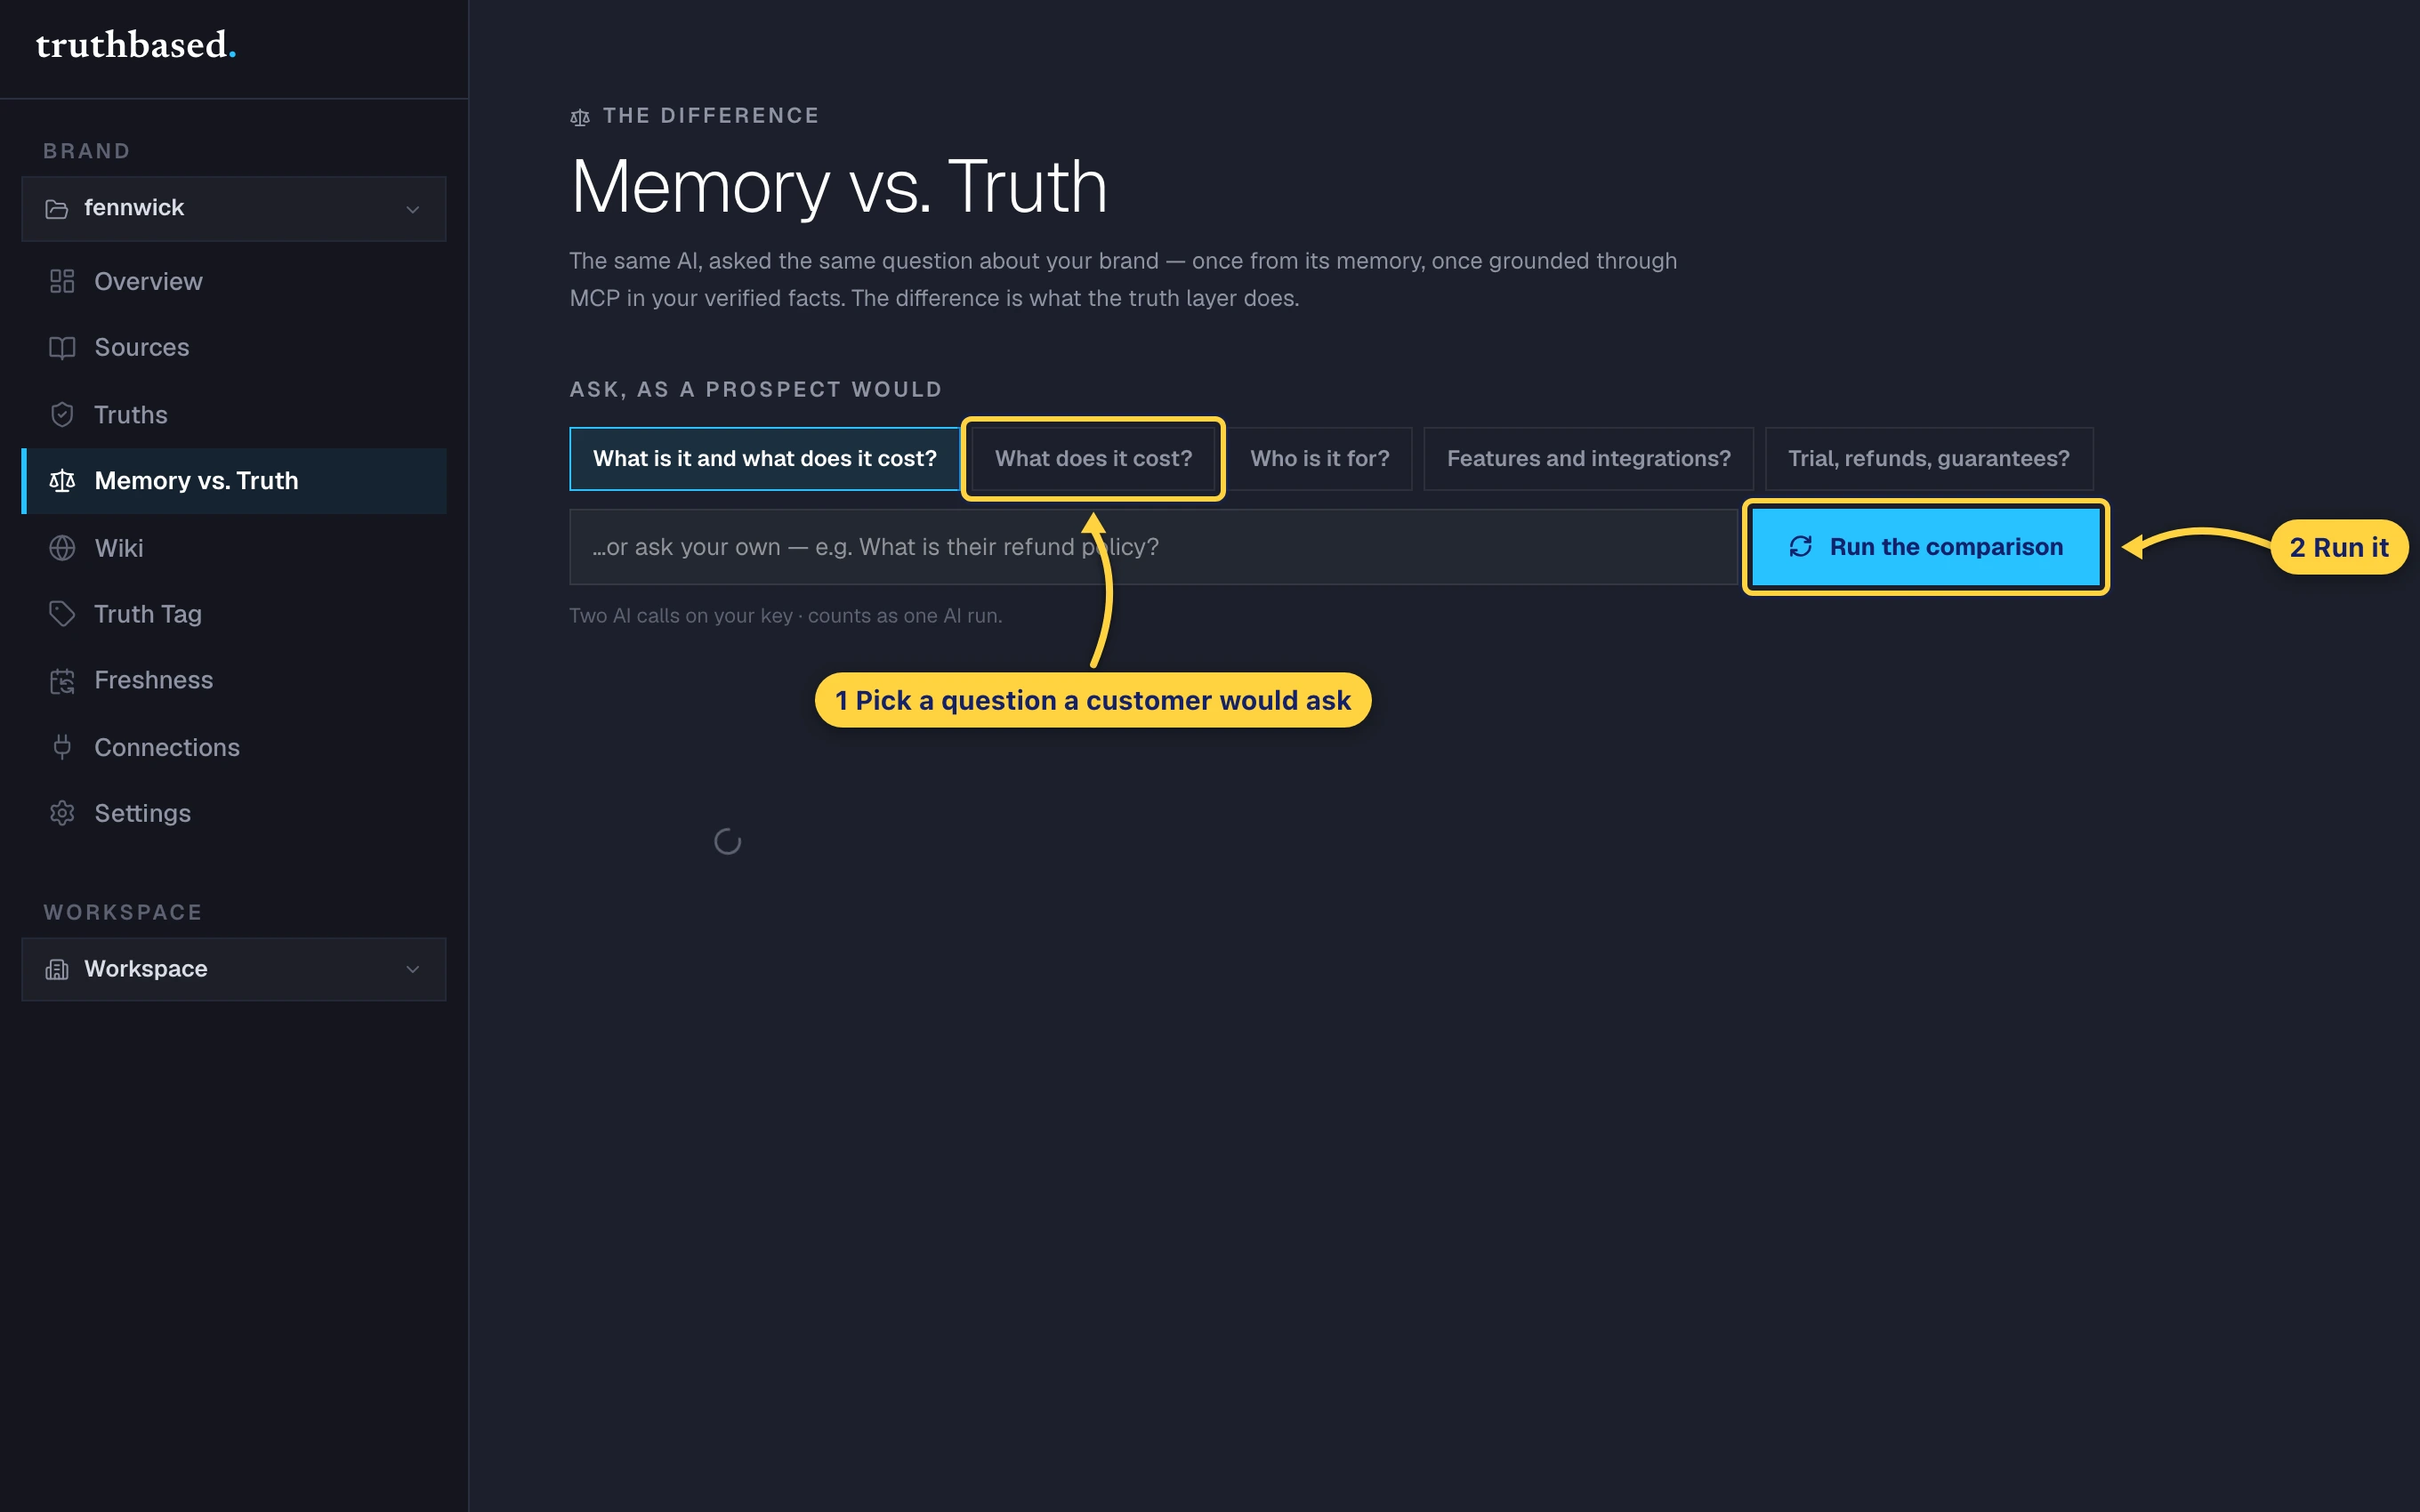The width and height of the screenshot is (2420, 1512).
Task: Expand the Workspace dropdown chevron
Action: tap(413, 969)
